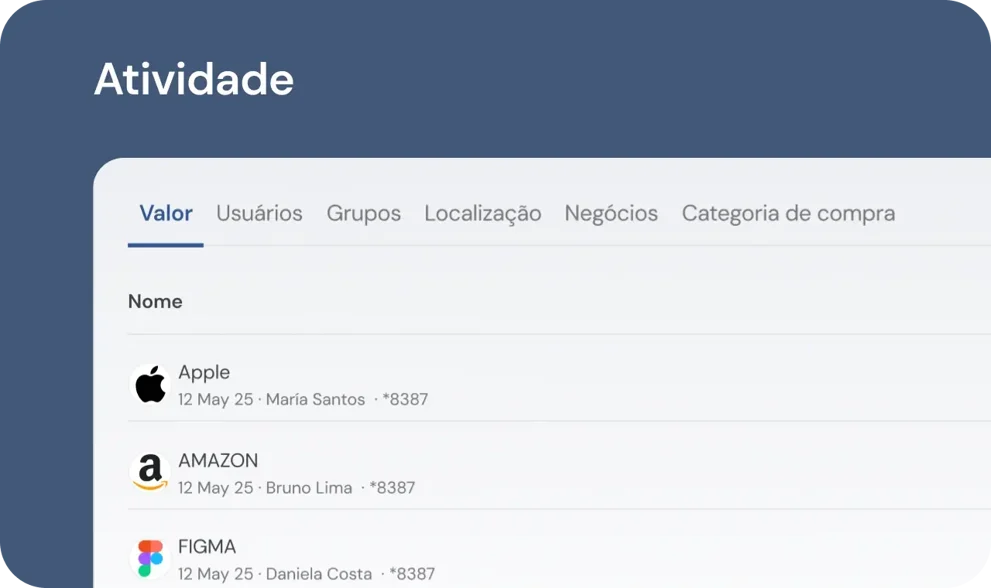Click card number *8387 on Apple row
The image size is (991, 588).
(406, 398)
